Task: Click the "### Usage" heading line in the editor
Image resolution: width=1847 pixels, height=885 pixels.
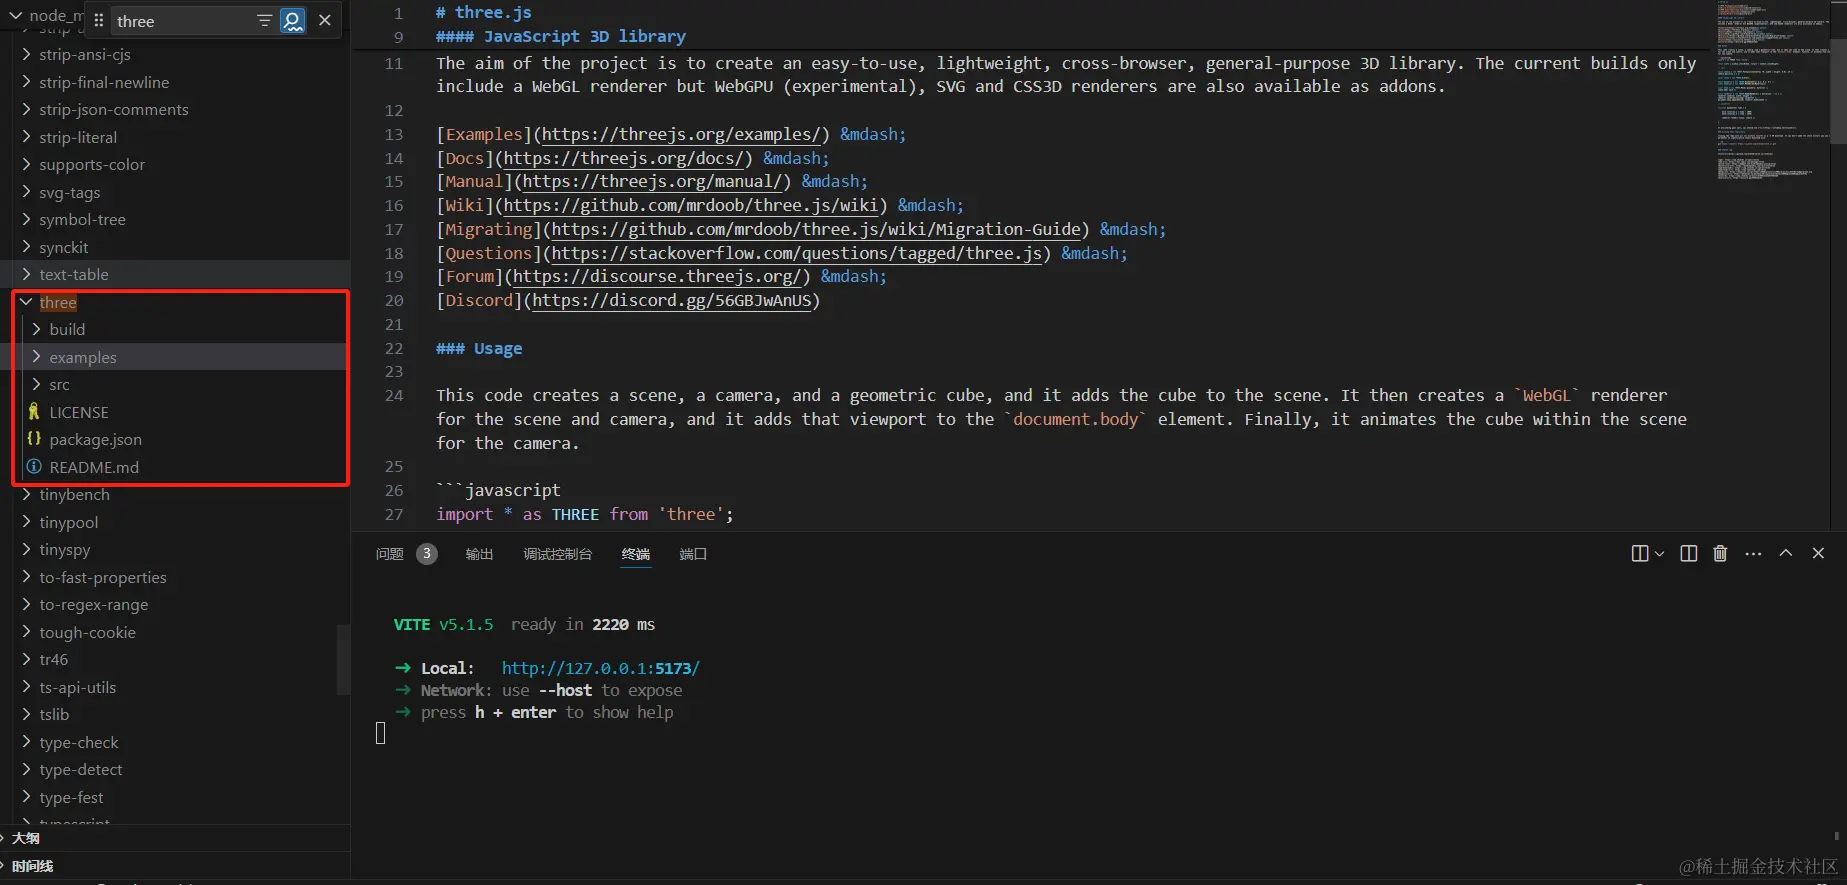Action: [x=479, y=348]
